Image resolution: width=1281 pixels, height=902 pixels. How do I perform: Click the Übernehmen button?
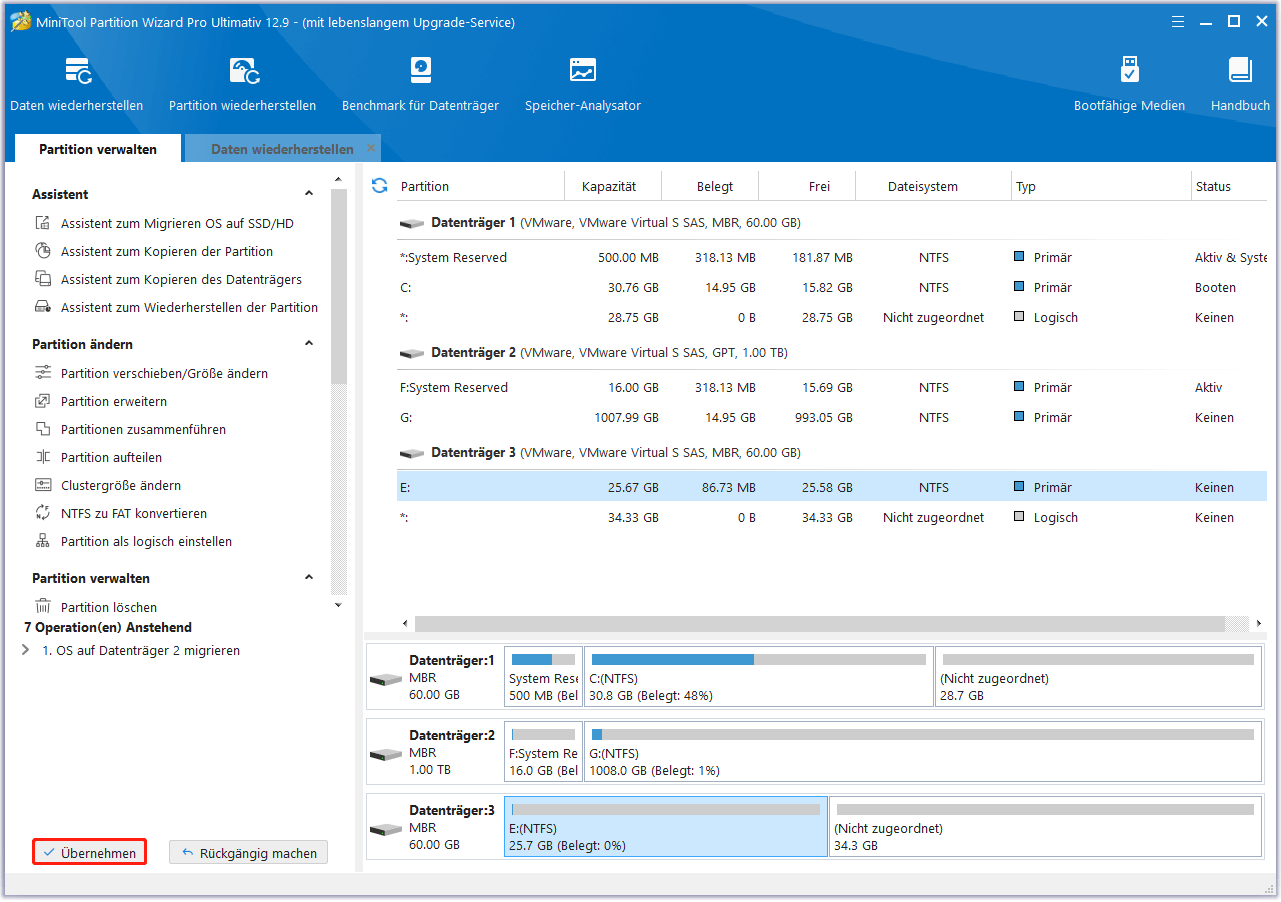coord(90,853)
